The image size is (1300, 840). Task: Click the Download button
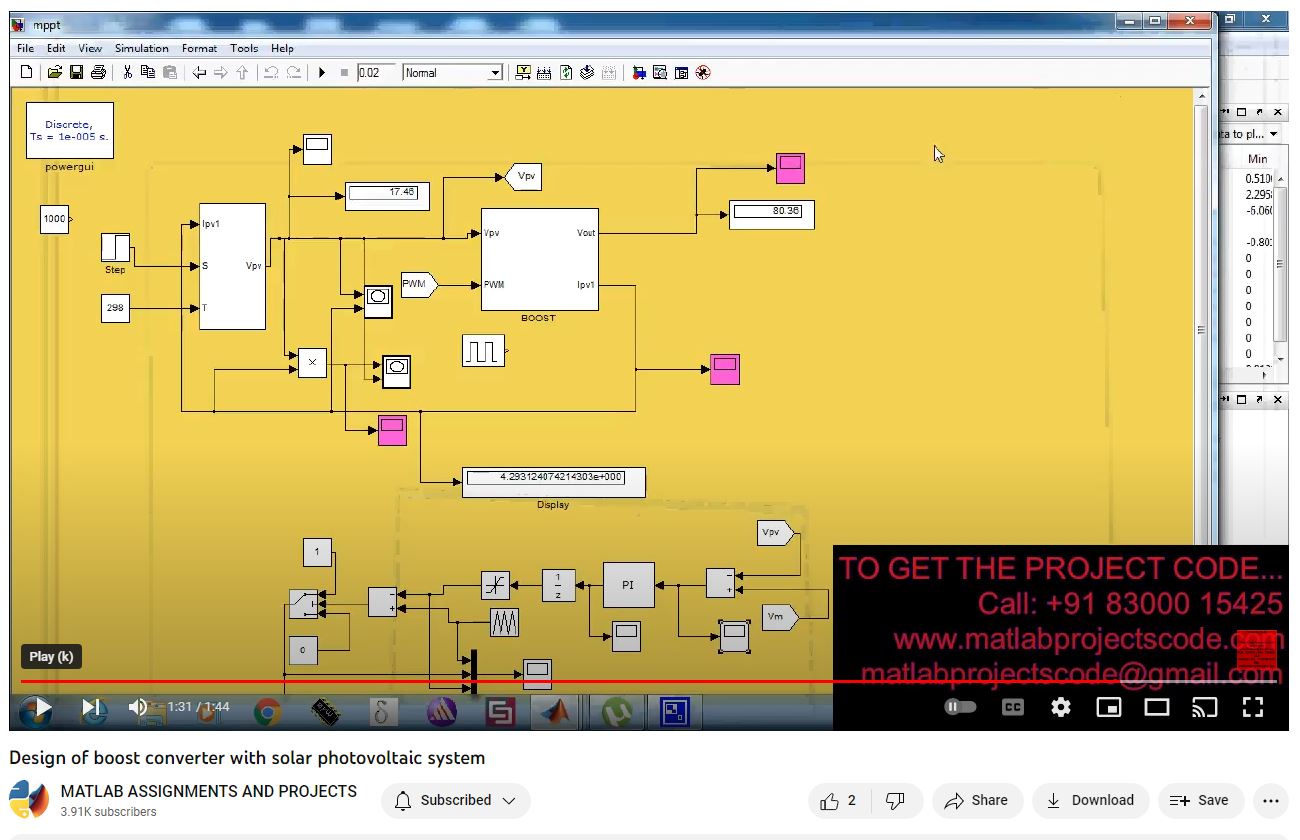point(1090,800)
